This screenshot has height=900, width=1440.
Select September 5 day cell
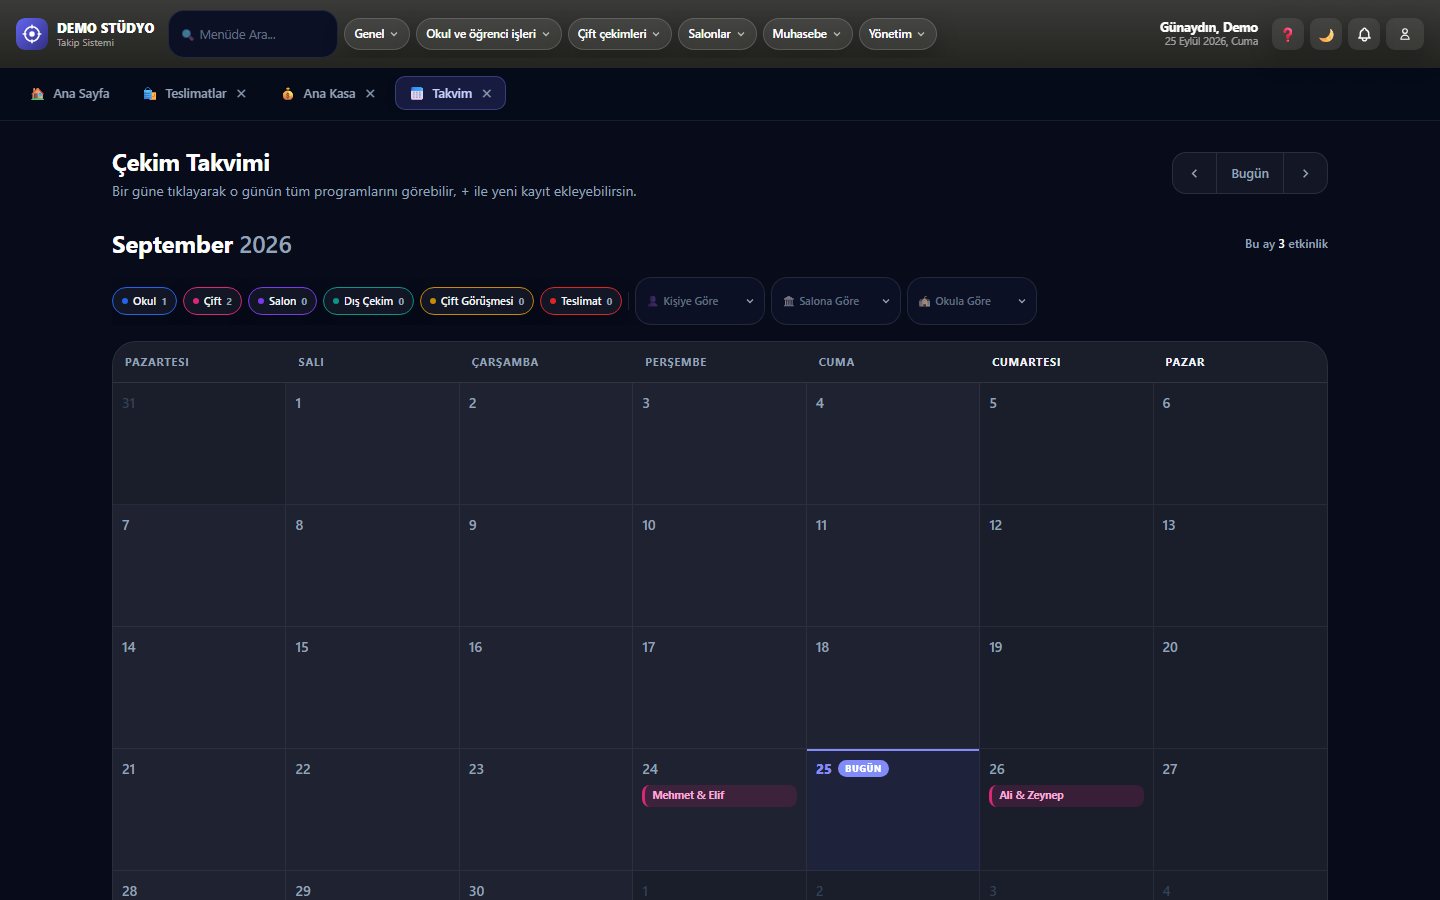click(1066, 444)
